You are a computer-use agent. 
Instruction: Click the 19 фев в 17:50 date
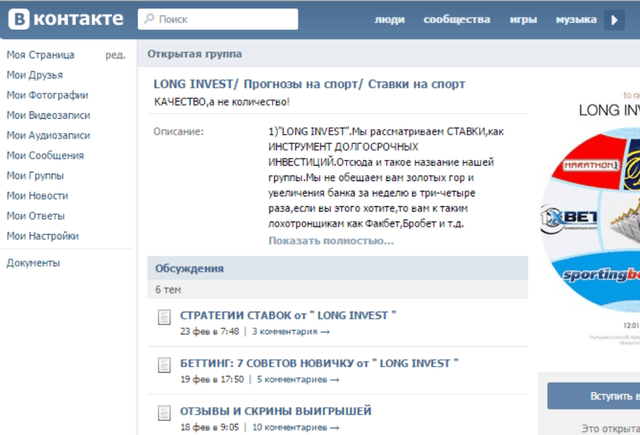212,380
